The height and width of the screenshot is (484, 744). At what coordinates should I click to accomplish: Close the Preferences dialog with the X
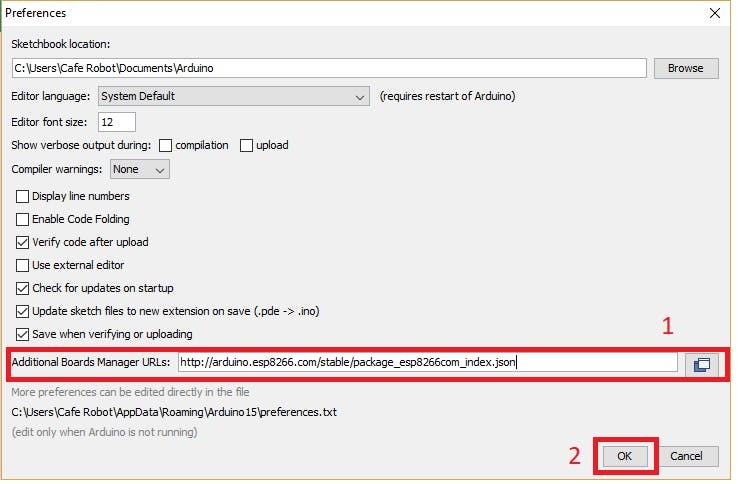(x=715, y=13)
